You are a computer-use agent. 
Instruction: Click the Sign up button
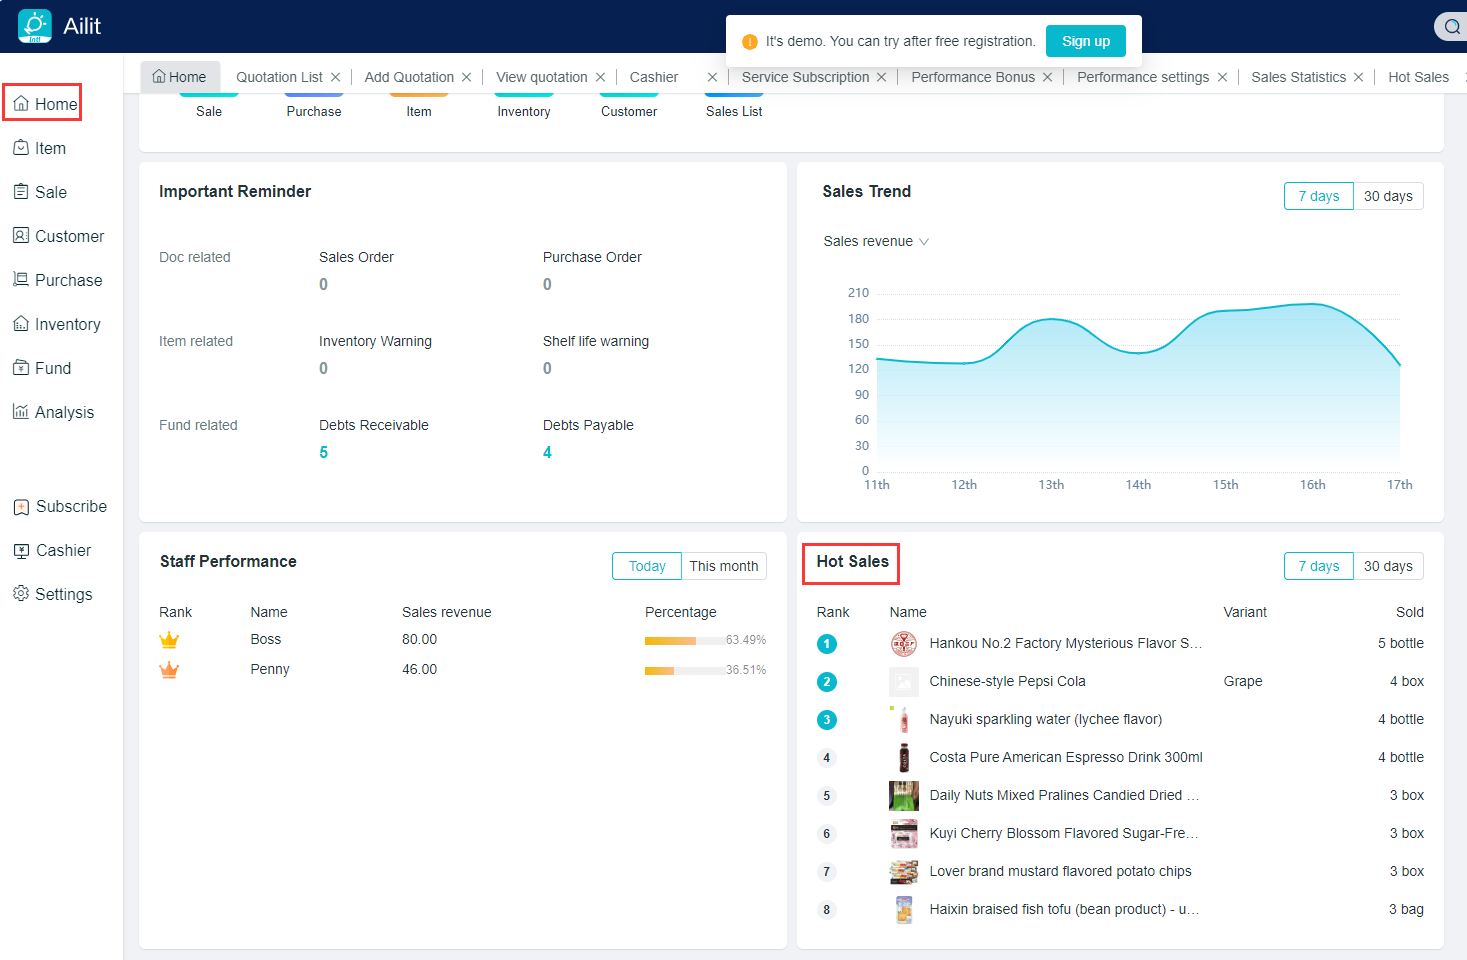click(1085, 41)
